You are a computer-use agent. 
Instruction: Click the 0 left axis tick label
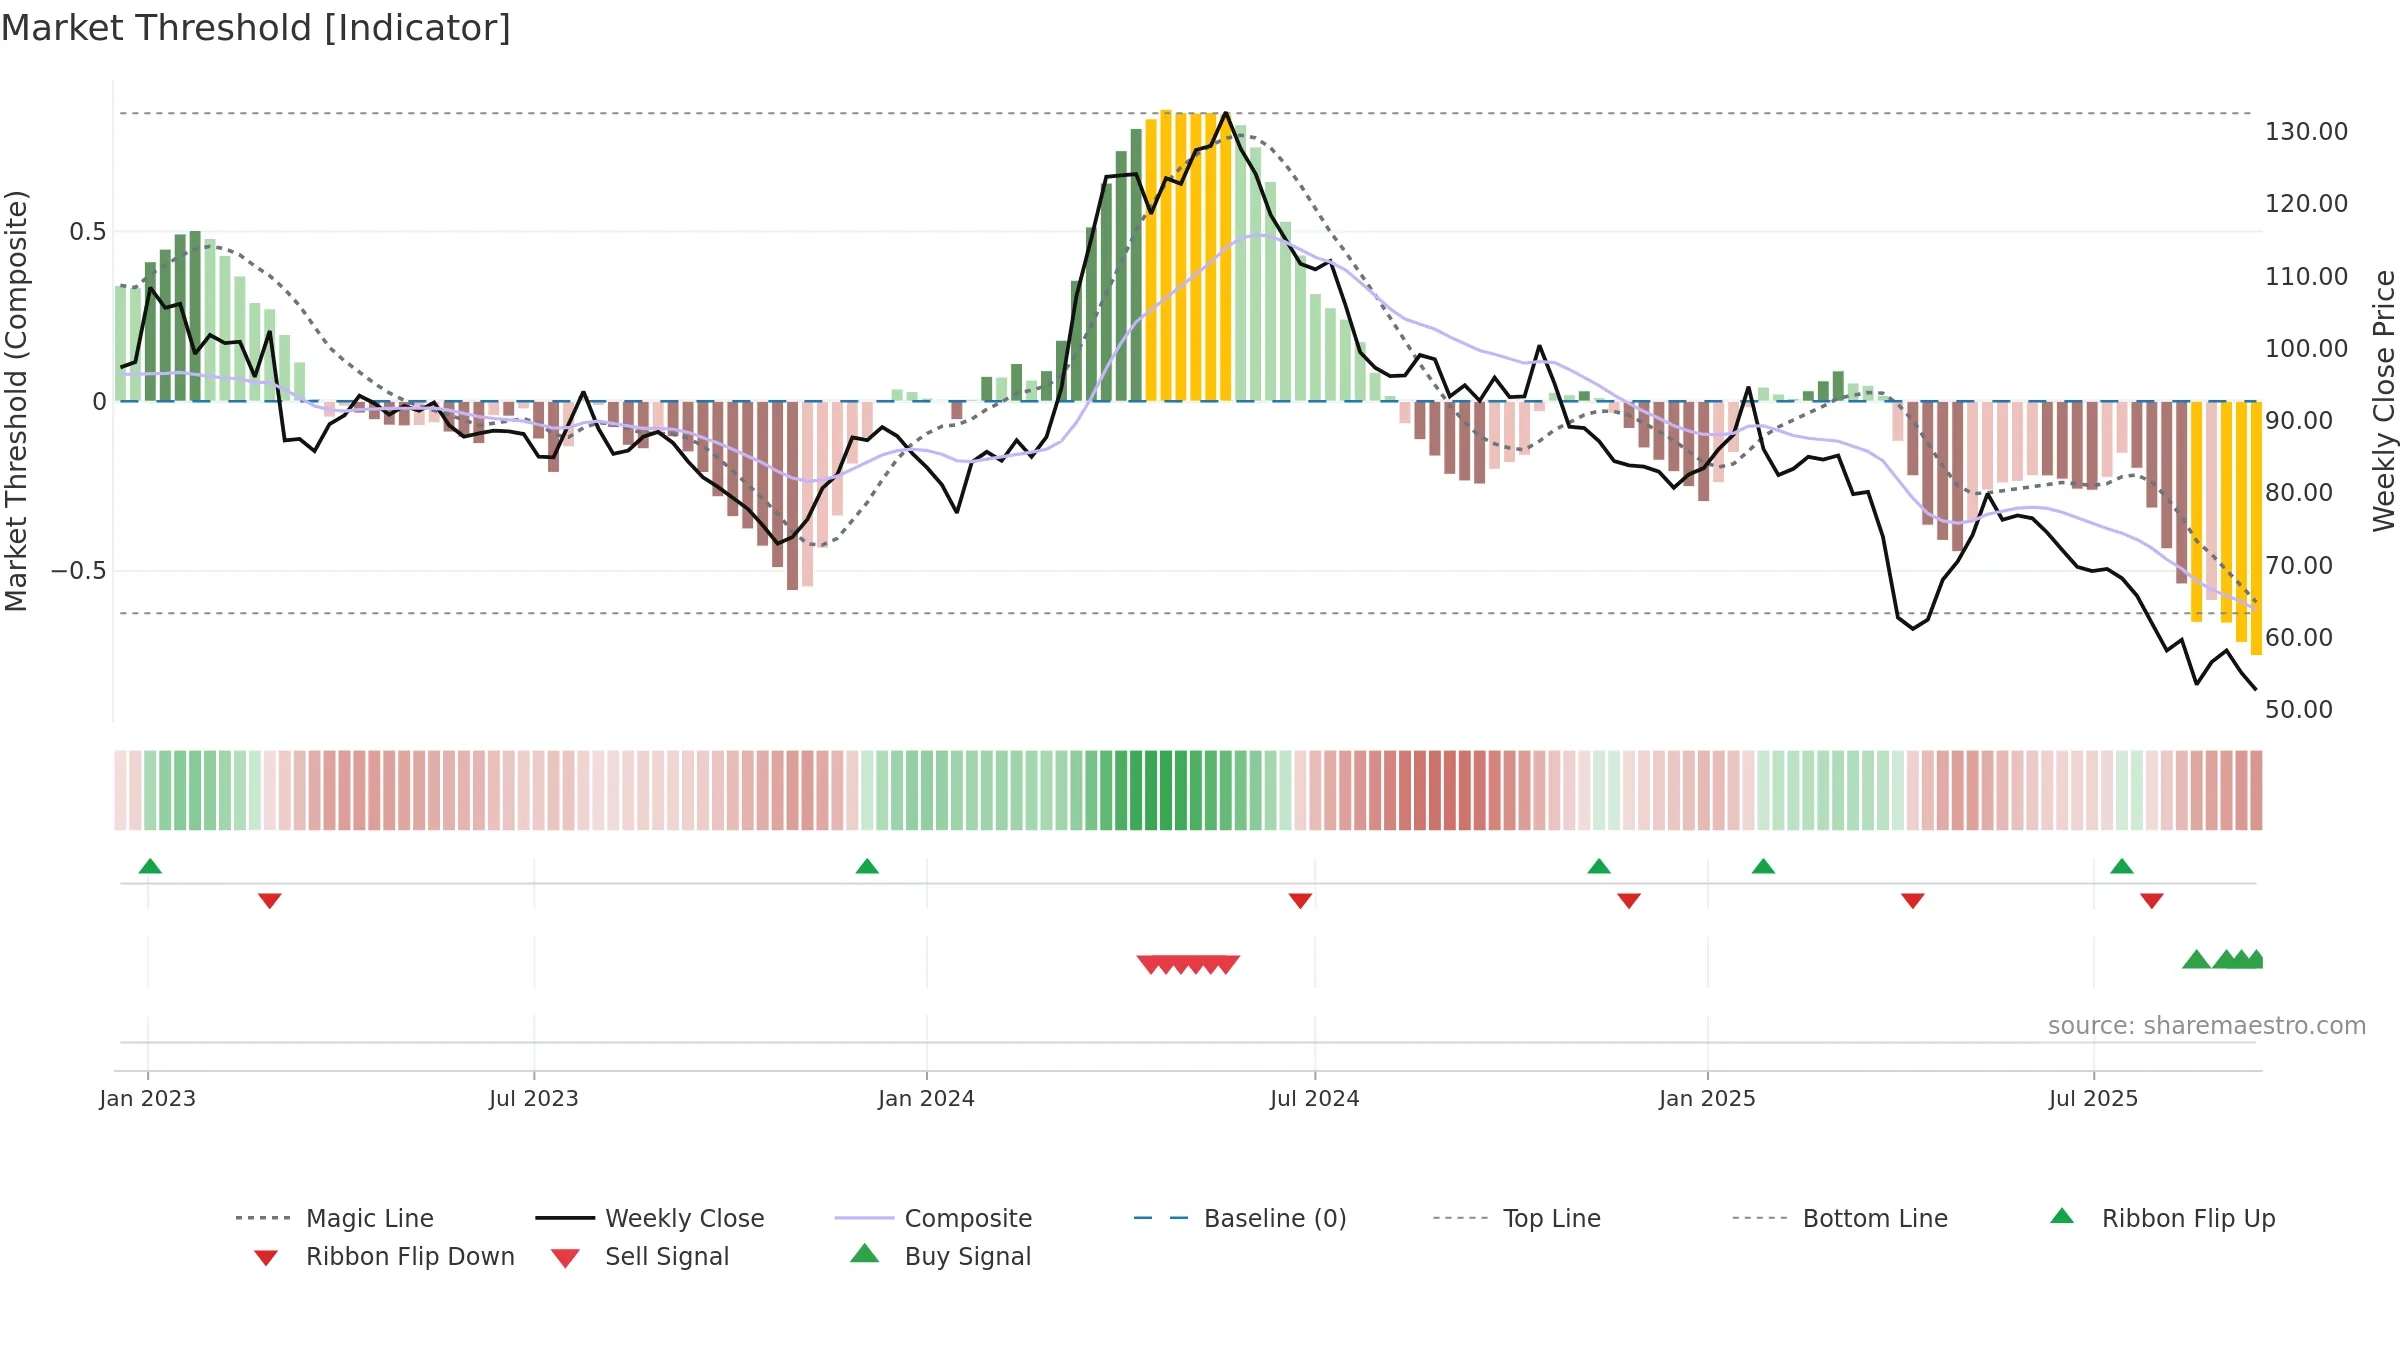point(100,402)
